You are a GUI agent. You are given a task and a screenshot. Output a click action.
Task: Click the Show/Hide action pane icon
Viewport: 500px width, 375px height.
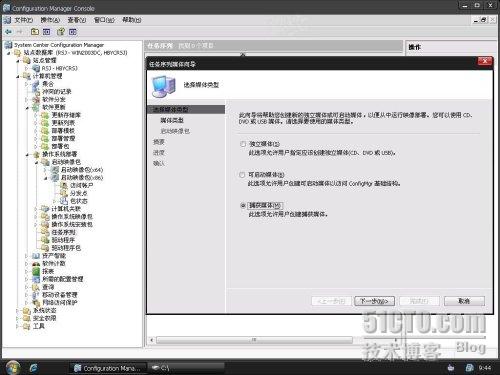pos(73,32)
